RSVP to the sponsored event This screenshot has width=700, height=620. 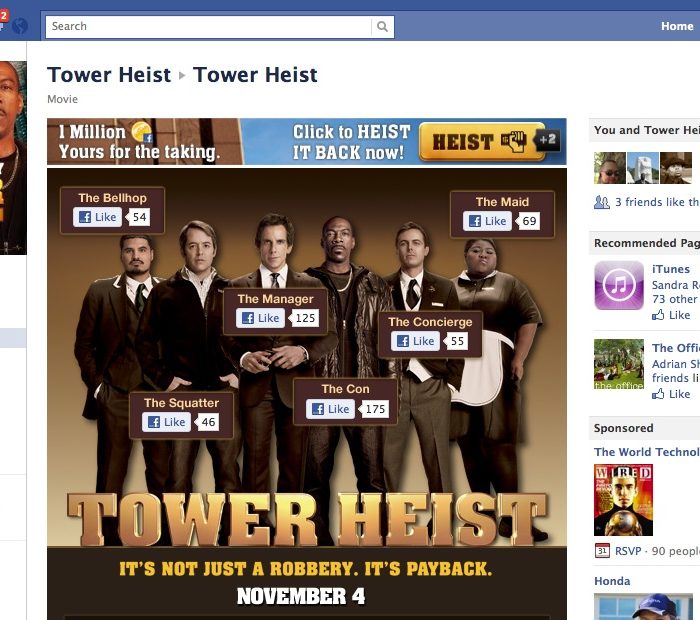coord(628,551)
